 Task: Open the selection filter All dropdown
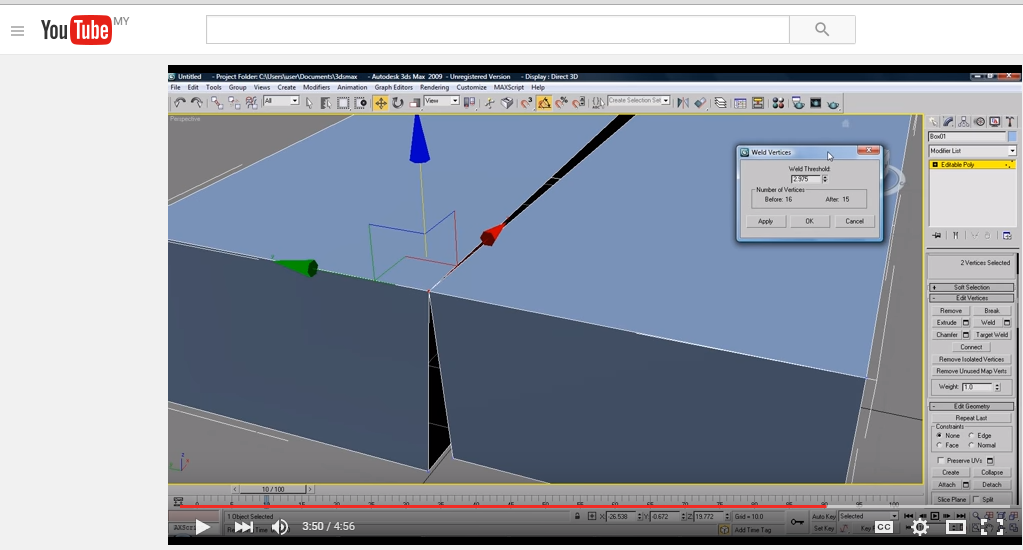(x=281, y=101)
